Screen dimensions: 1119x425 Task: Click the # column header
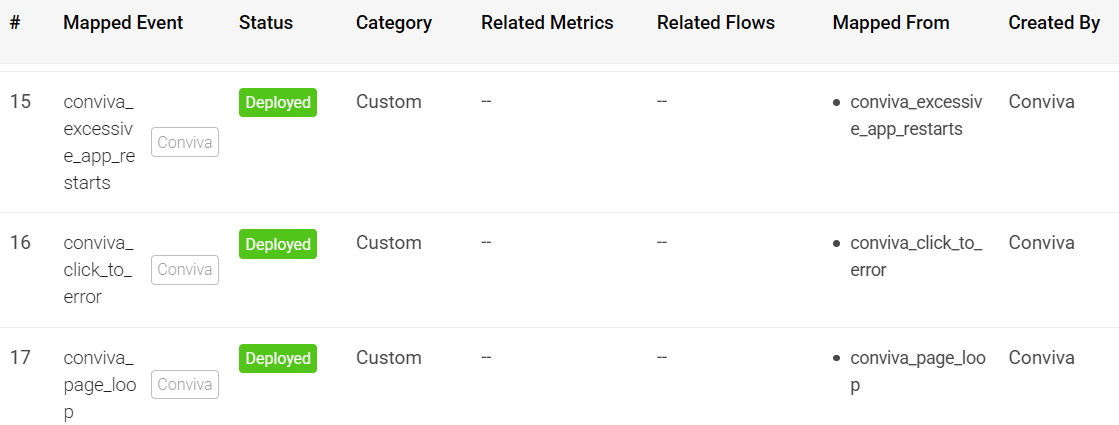click(15, 23)
